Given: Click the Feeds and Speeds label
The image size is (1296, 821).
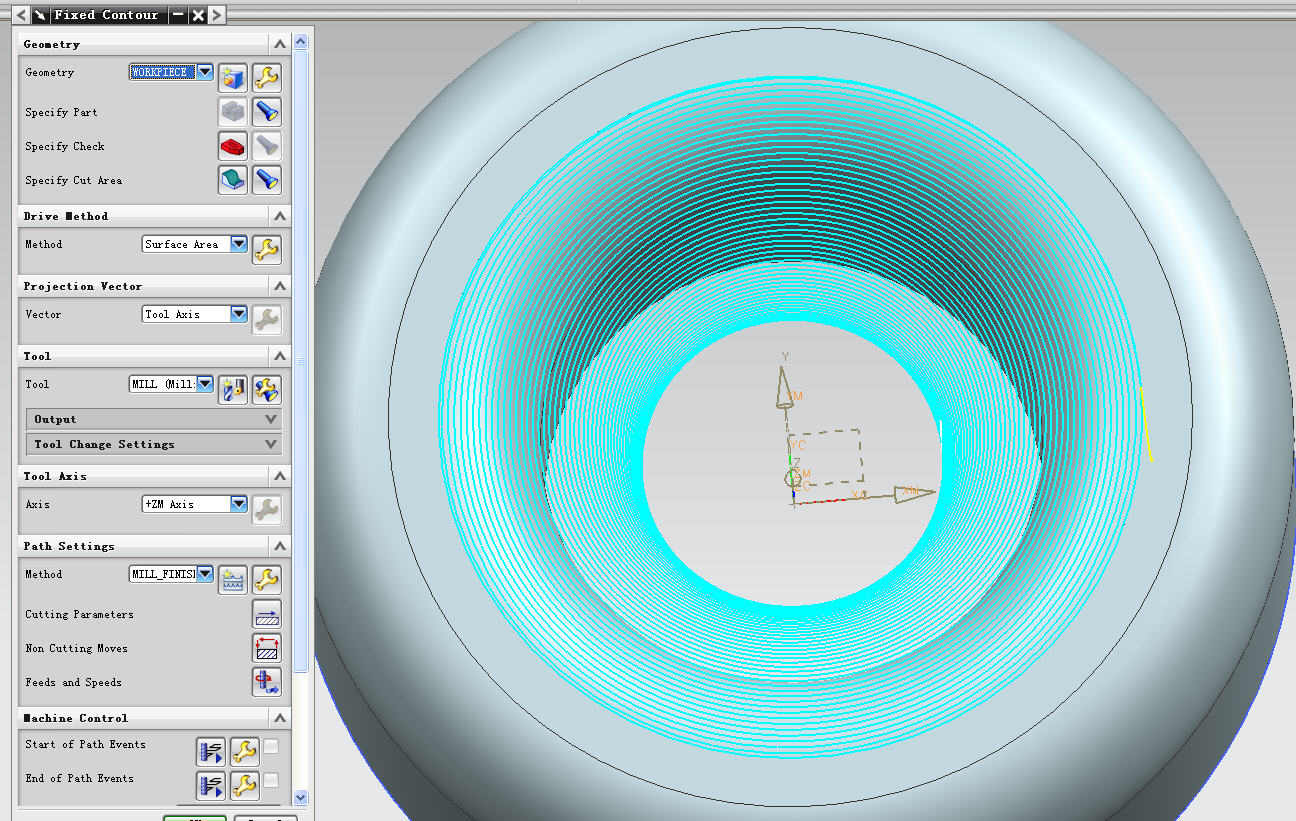Looking at the screenshot, I should point(73,682).
